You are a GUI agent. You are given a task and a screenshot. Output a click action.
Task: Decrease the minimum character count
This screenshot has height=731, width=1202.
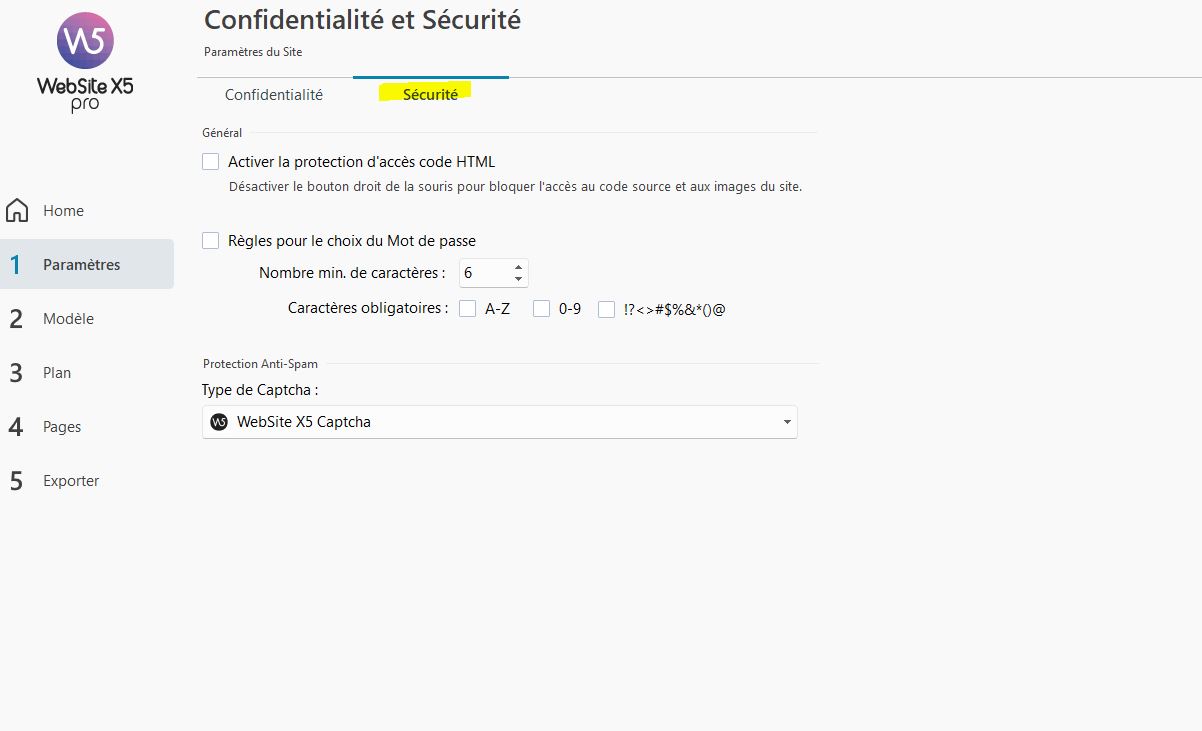point(518,279)
